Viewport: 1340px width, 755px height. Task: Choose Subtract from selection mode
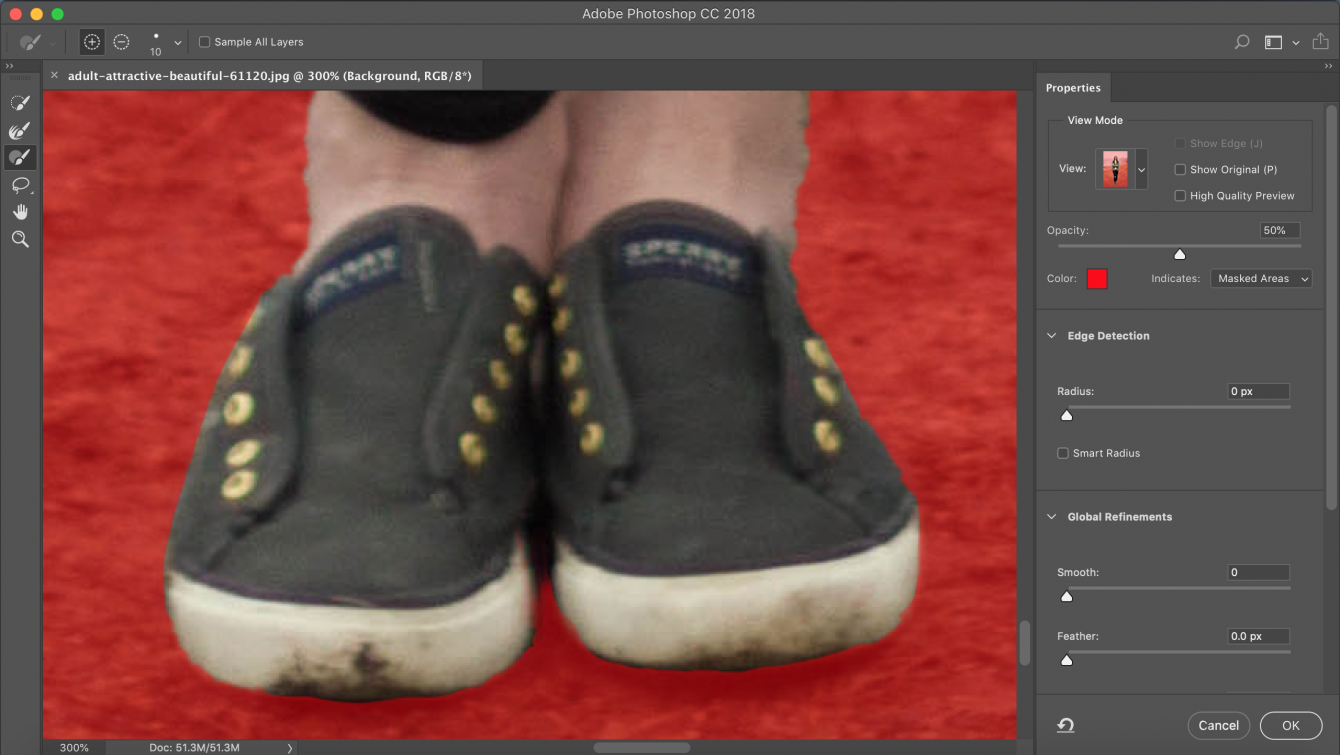point(121,42)
